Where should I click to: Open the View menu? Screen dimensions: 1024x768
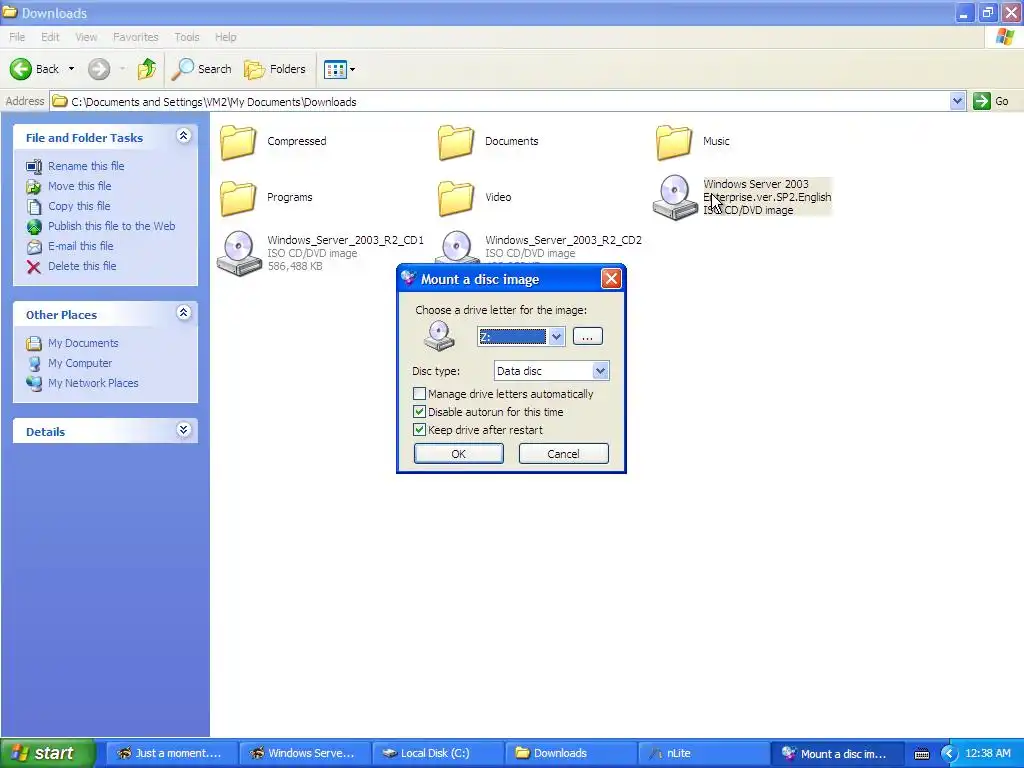coord(86,37)
